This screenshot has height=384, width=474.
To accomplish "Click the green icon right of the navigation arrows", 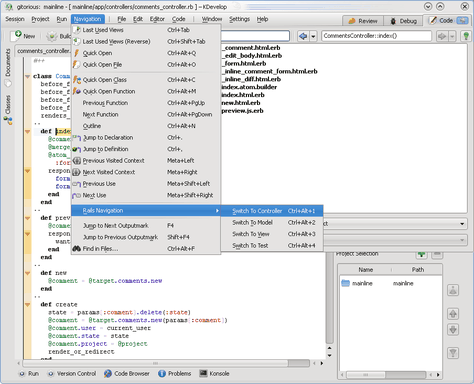I will pos(466,36).
